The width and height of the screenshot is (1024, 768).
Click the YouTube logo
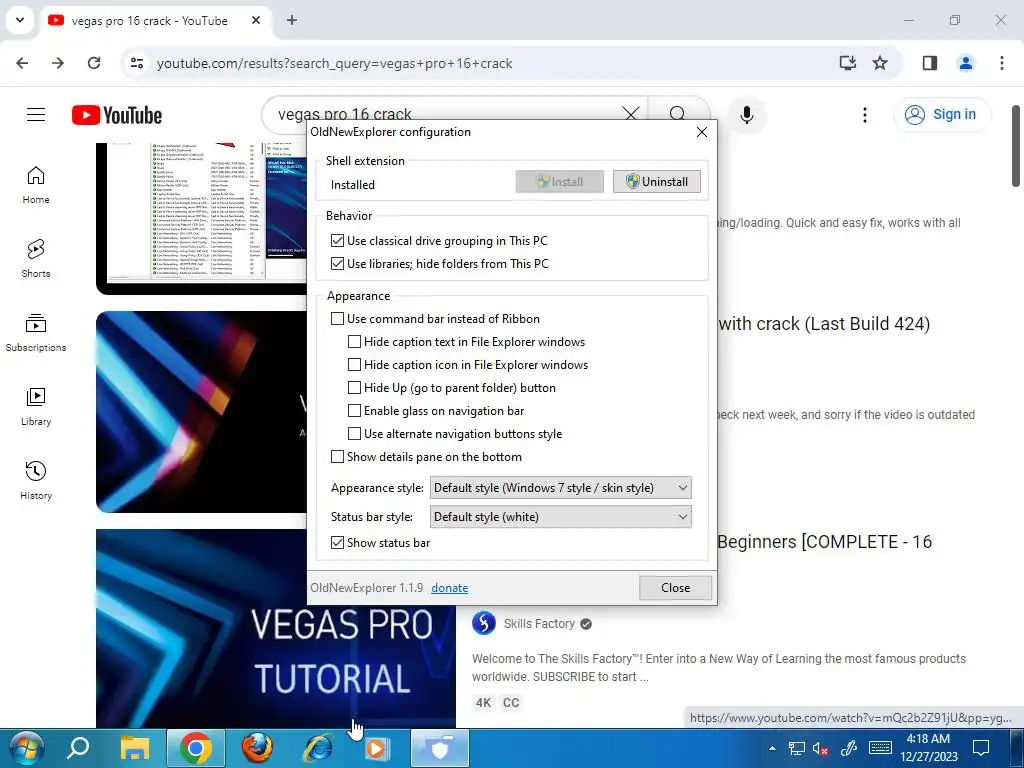coord(117,115)
